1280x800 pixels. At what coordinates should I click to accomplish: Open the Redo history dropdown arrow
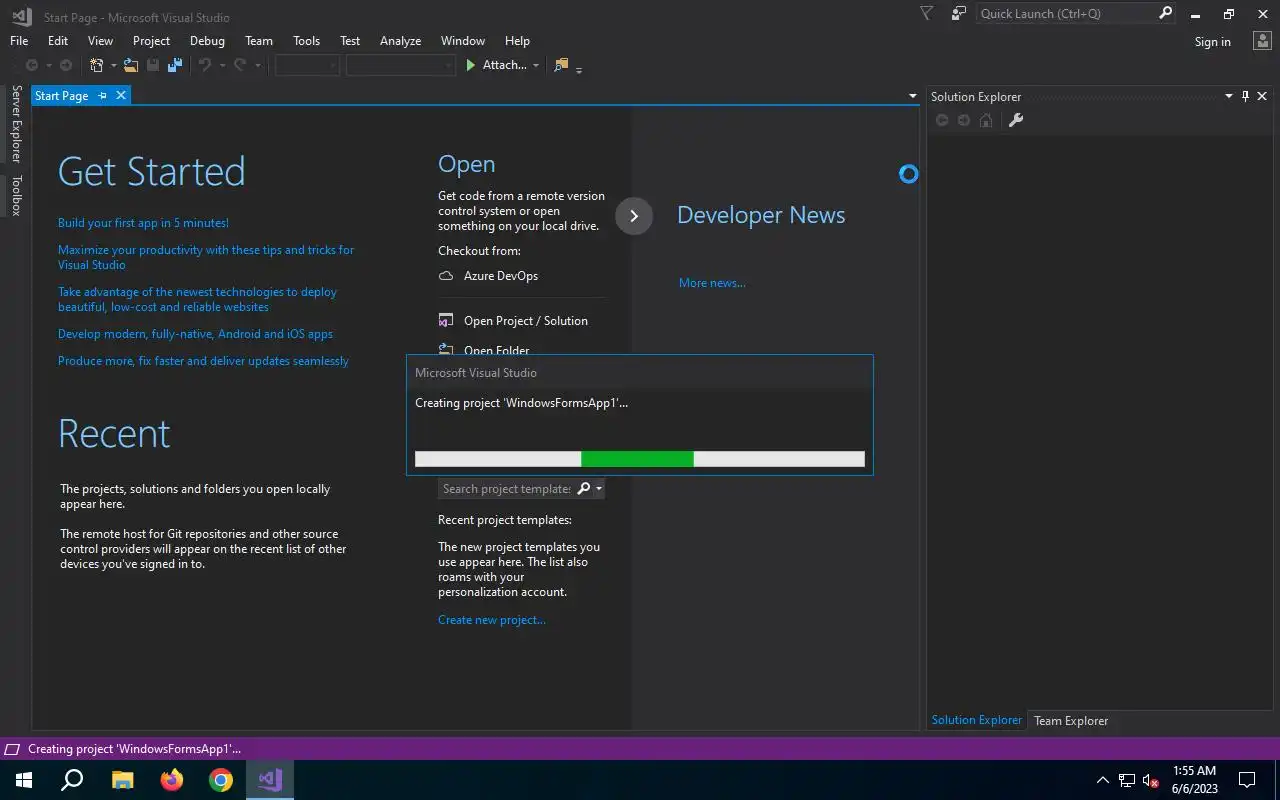pyautogui.click(x=257, y=66)
